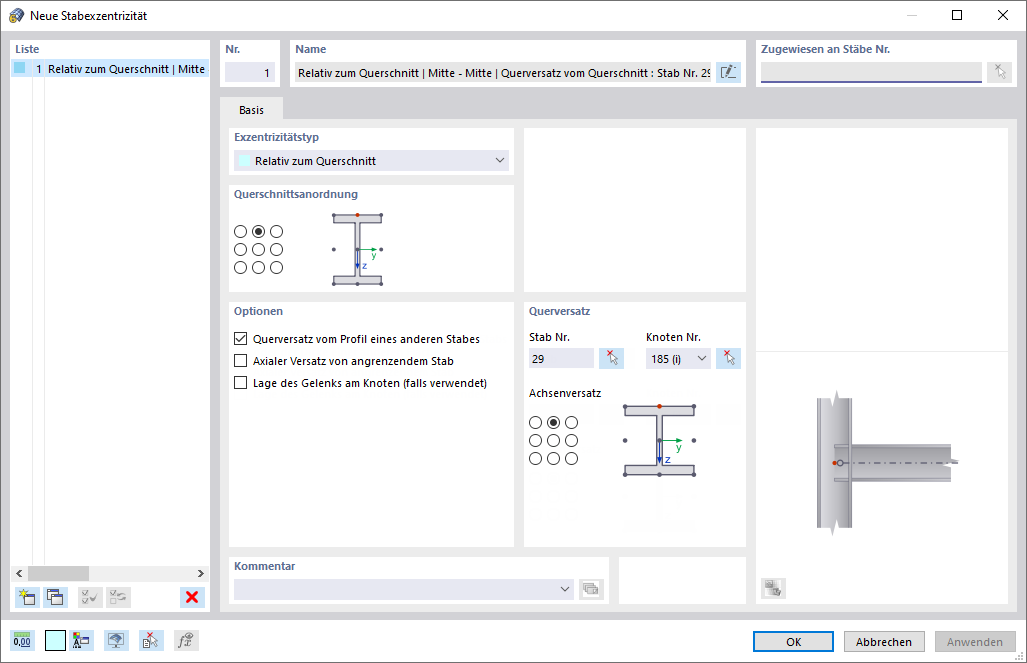Click the color assignment icon in footer
This screenshot has width=1027, height=663.
coord(81,640)
